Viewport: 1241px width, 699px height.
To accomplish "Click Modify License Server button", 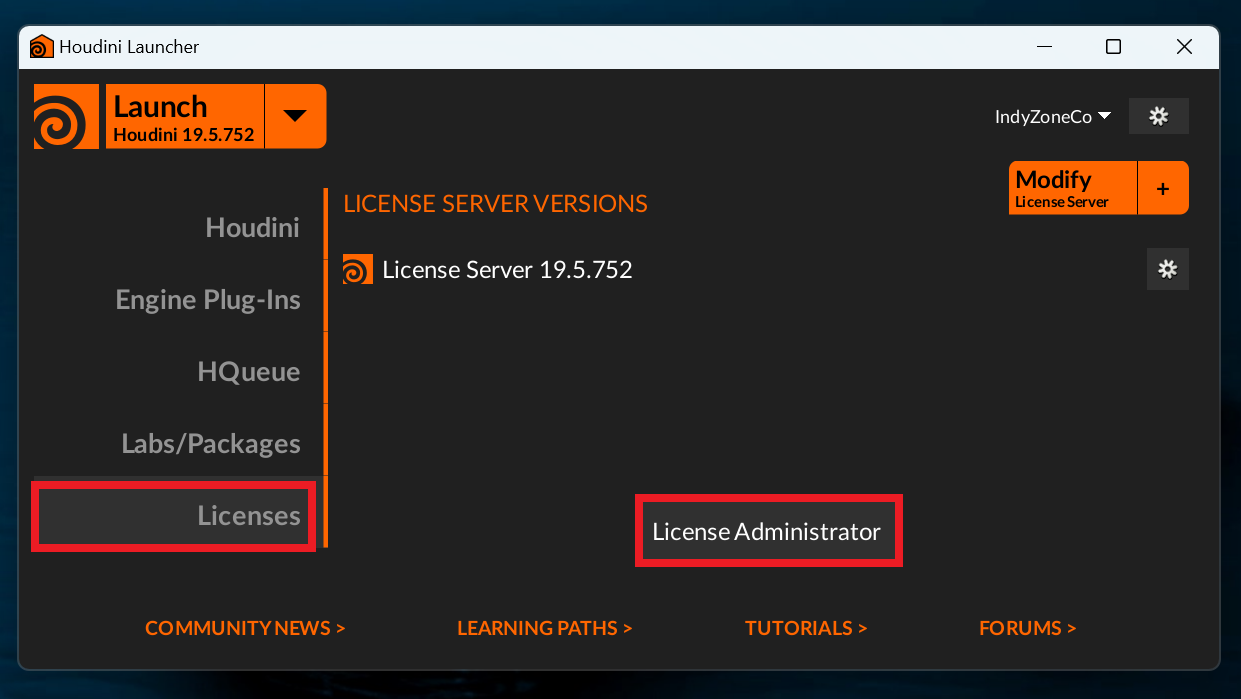I will tap(1072, 188).
